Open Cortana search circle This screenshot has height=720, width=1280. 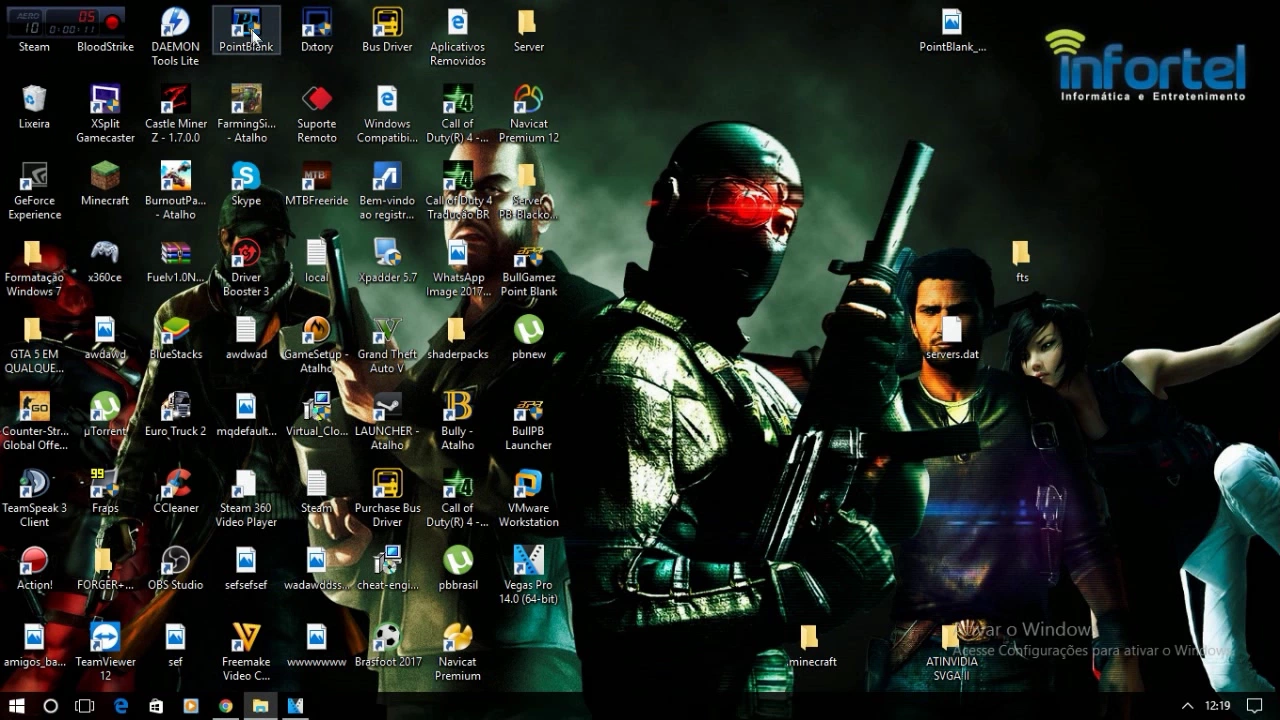click(x=51, y=706)
